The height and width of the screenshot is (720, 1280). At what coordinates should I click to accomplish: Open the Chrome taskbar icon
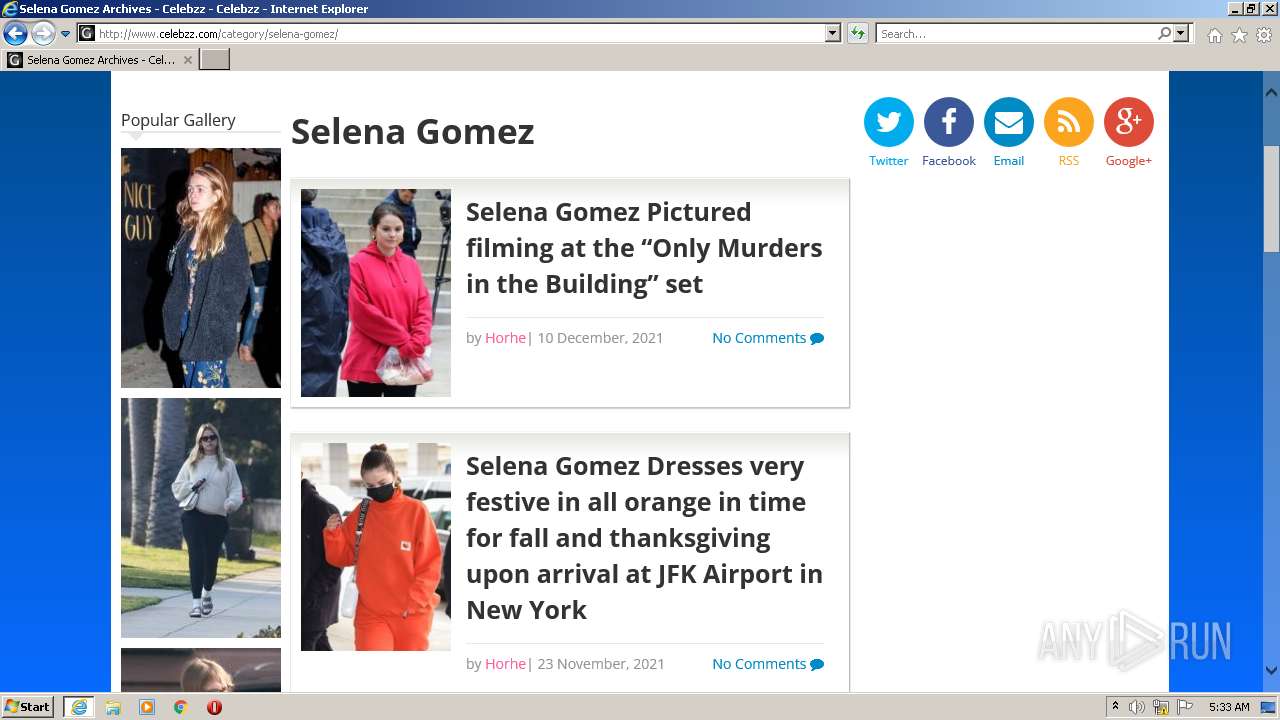tap(181, 707)
